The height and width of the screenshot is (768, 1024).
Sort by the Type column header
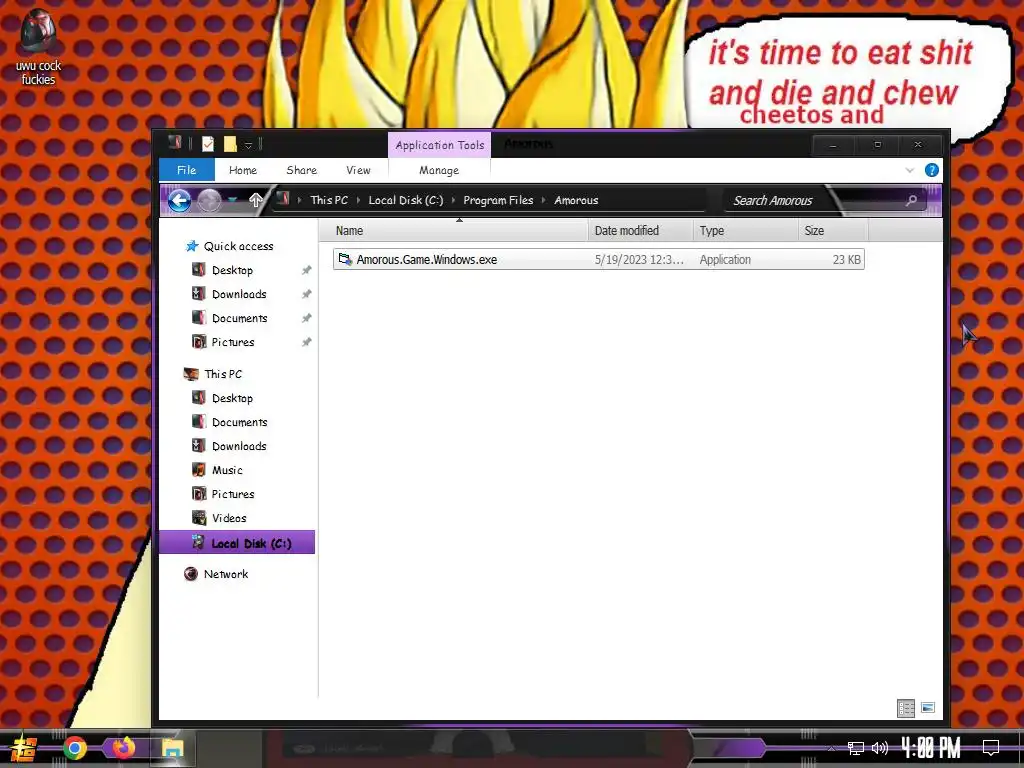(745, 231)
